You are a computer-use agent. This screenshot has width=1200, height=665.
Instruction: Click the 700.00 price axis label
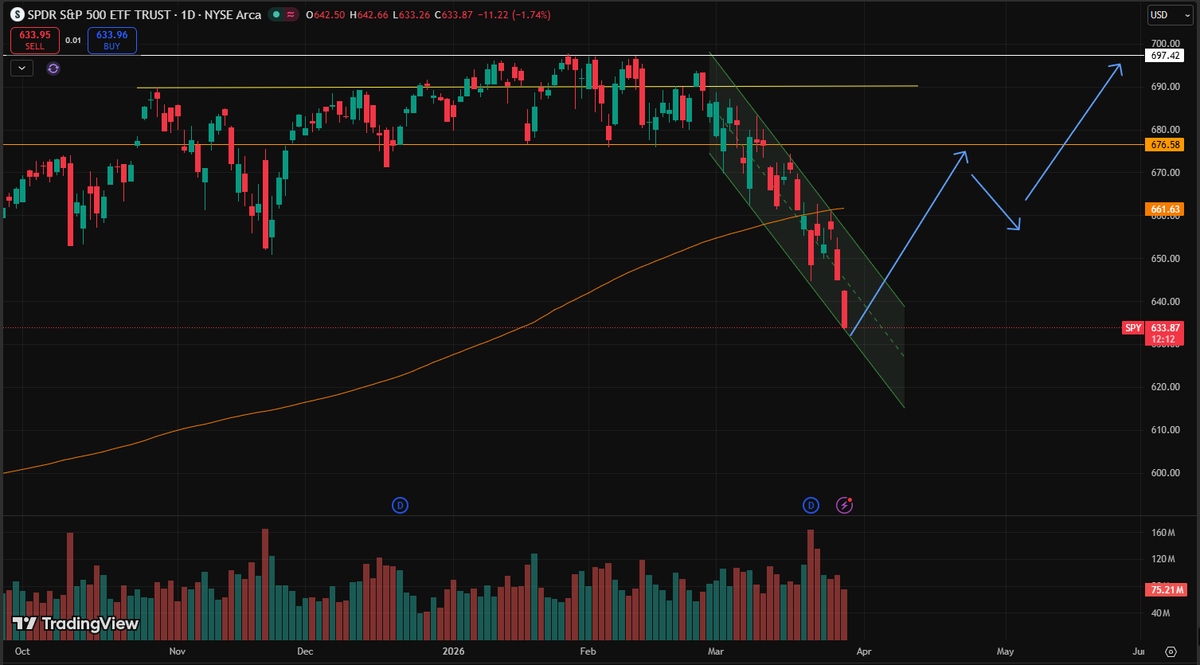point(1166,44)
